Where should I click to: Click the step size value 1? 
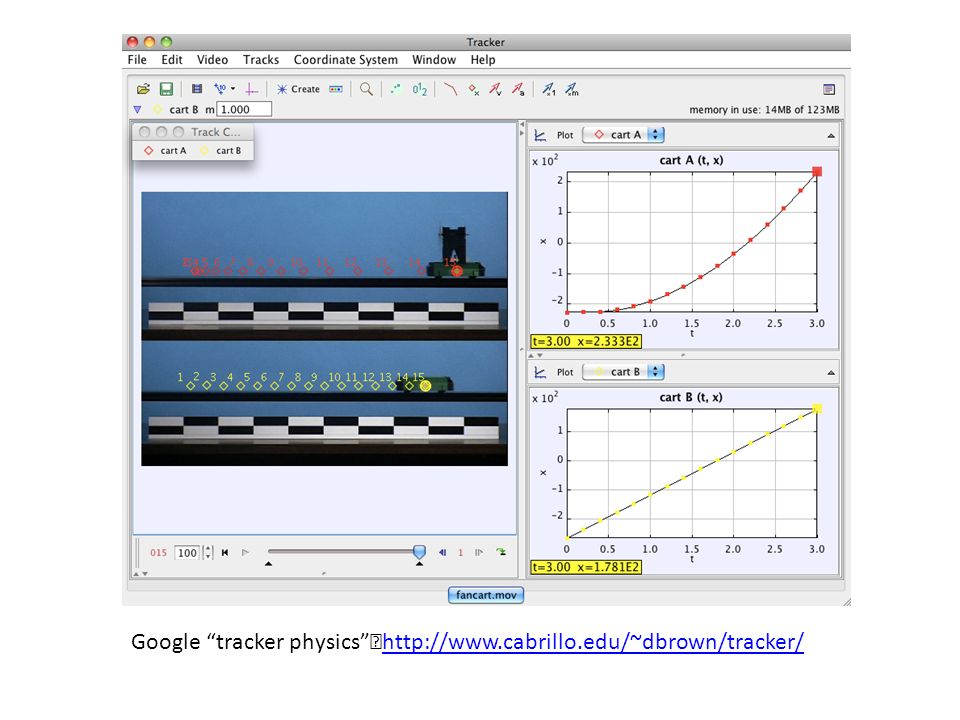click(x=460, y=552)
